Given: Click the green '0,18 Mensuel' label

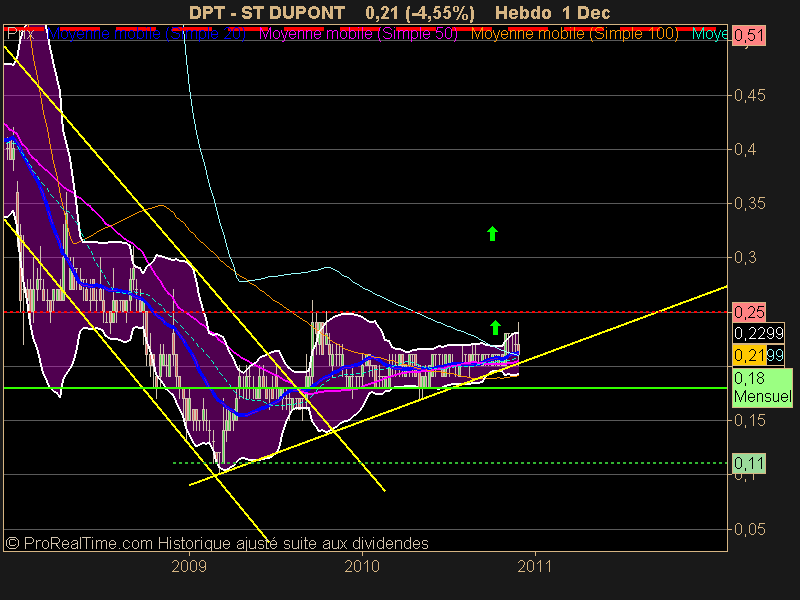Looking at the screenshot, I should [762, 387].
